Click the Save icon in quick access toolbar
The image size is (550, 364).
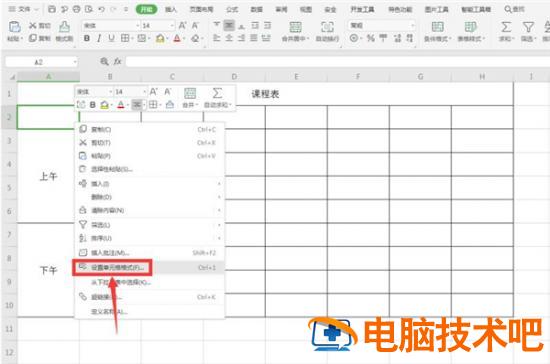pyautogui.click(x=52, y=9)
